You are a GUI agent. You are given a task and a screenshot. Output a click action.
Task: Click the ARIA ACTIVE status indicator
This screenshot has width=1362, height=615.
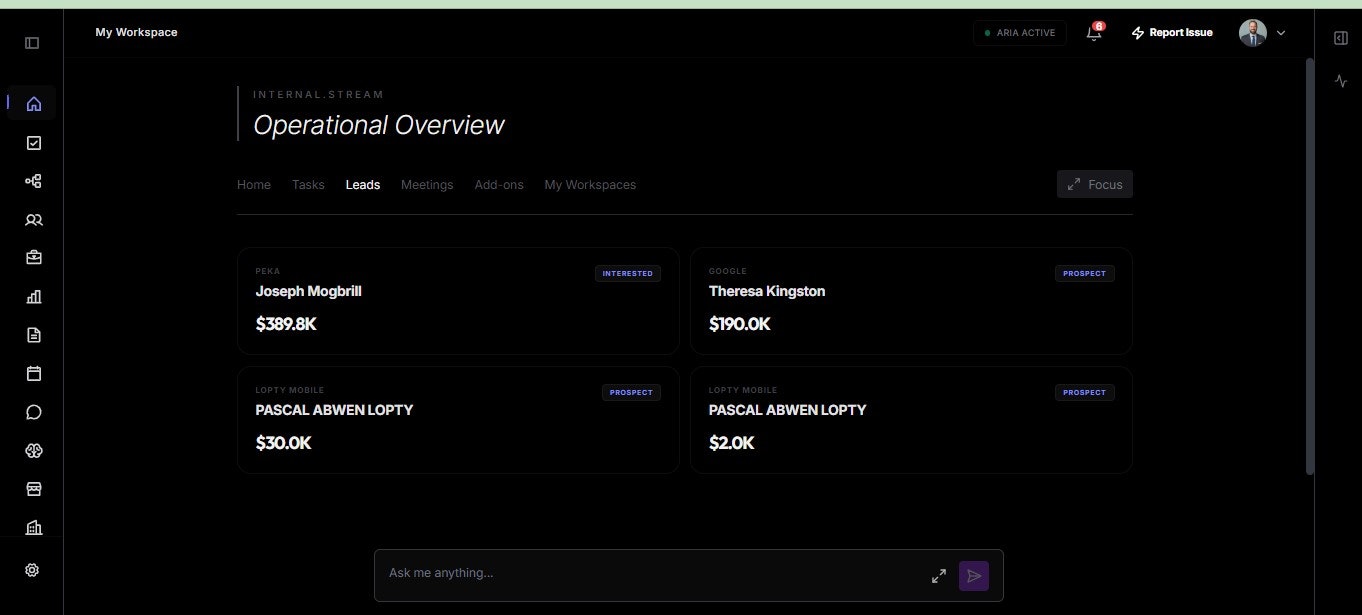click(x=1020, y=32)
